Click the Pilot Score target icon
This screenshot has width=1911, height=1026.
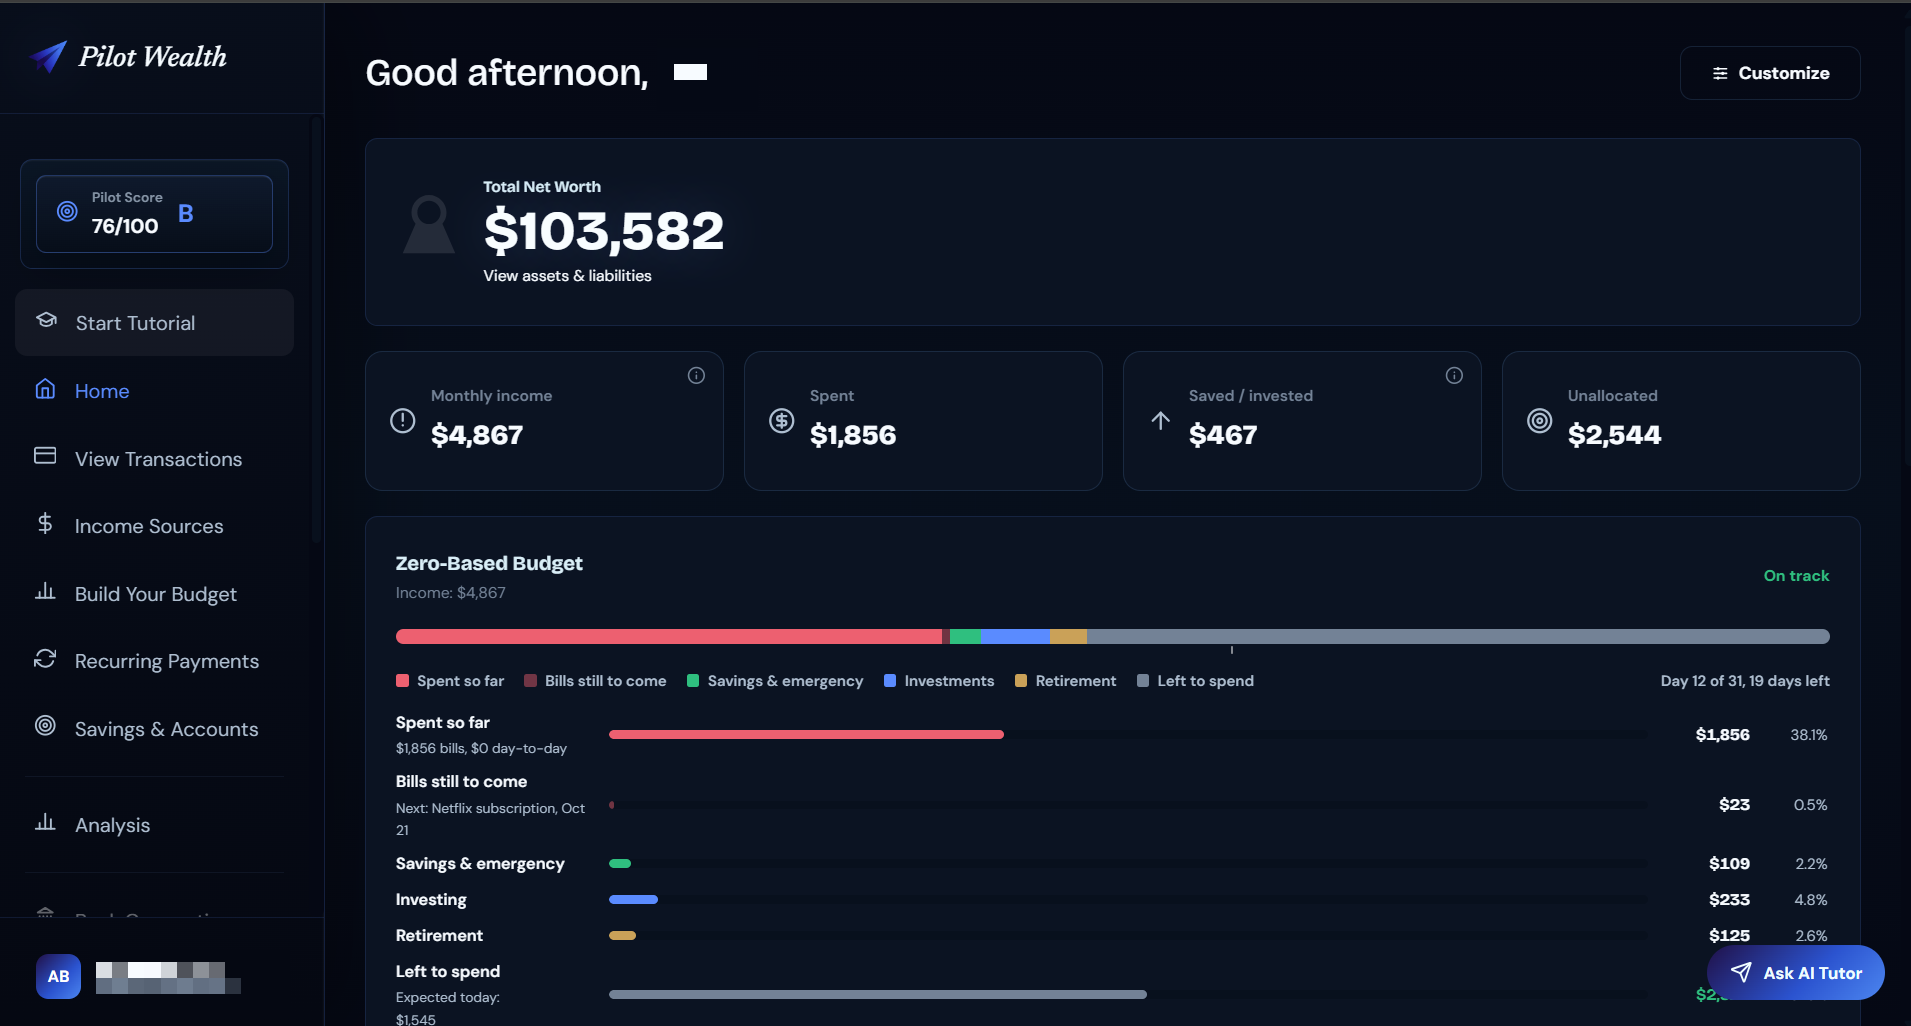pyautogui.click(x=67, y=211)
